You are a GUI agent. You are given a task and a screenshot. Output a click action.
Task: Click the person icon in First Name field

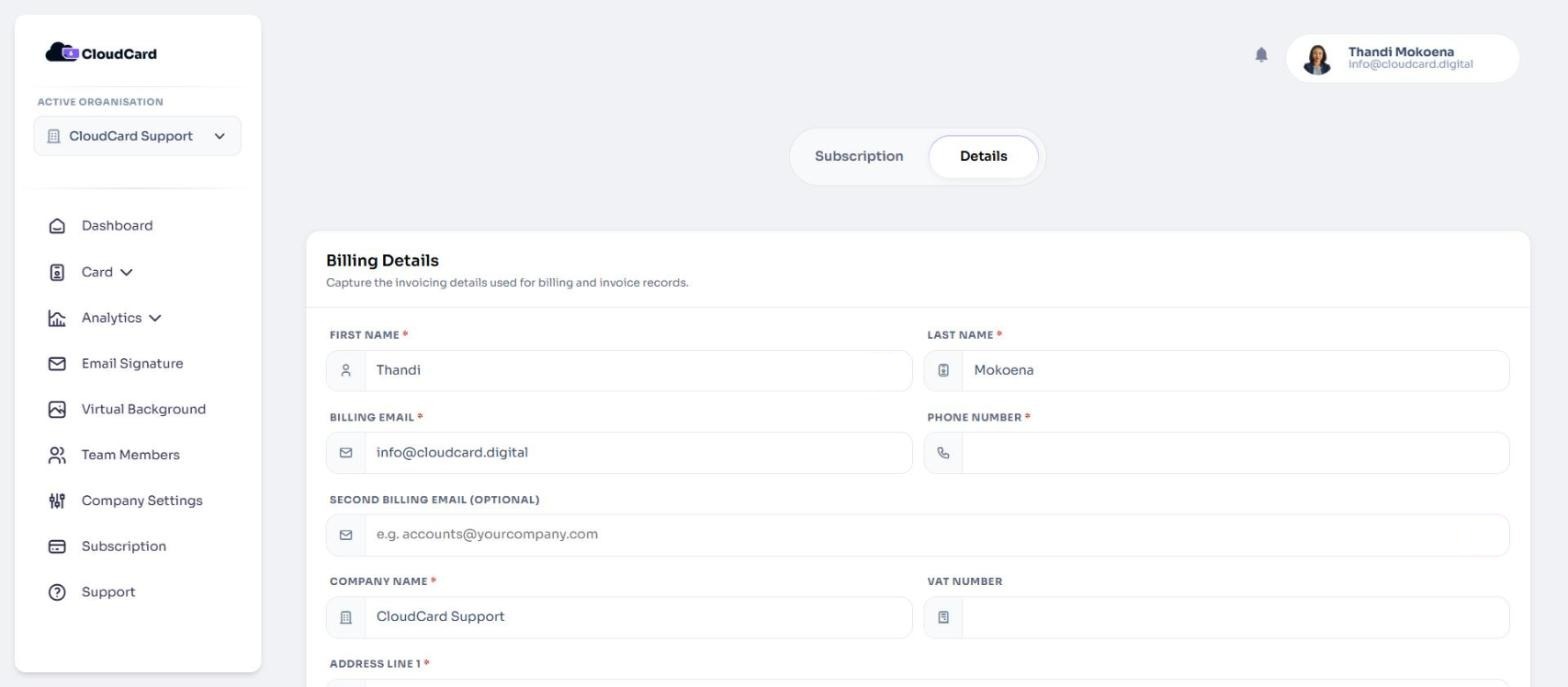coord(346,371)
